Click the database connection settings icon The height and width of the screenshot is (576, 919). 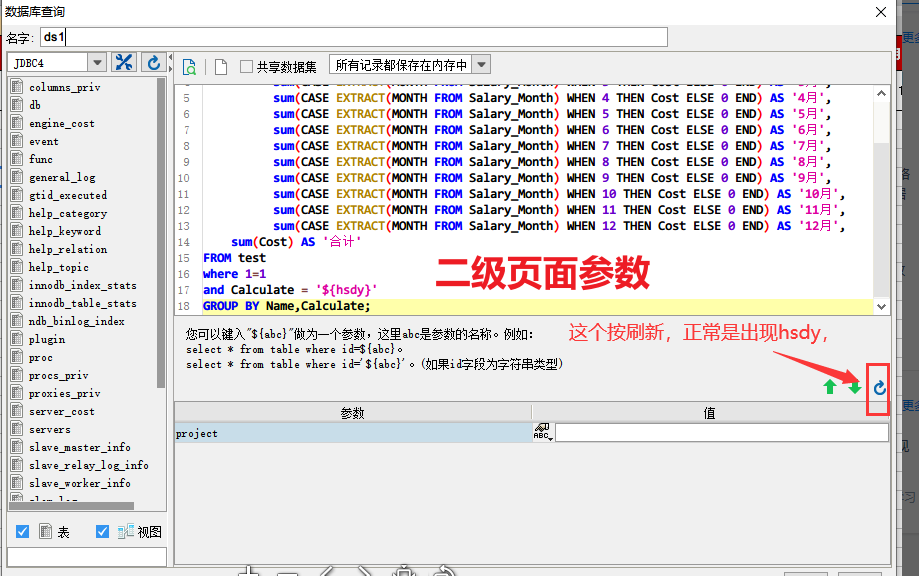click(x=124, y=63)
